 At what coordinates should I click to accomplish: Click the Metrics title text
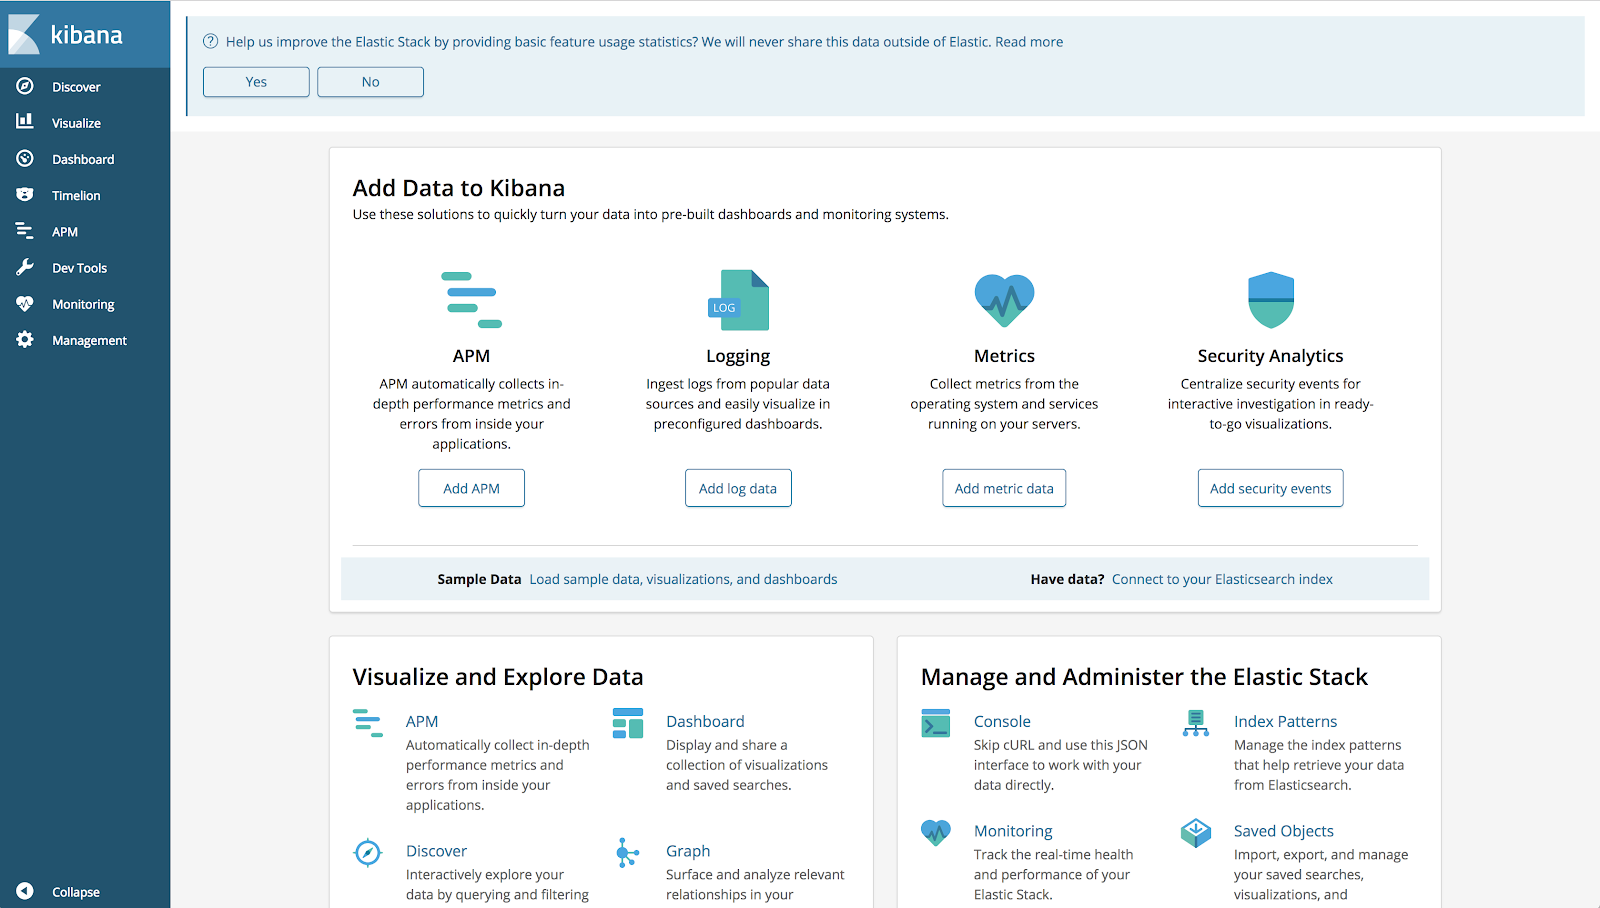pos(1004,356)
